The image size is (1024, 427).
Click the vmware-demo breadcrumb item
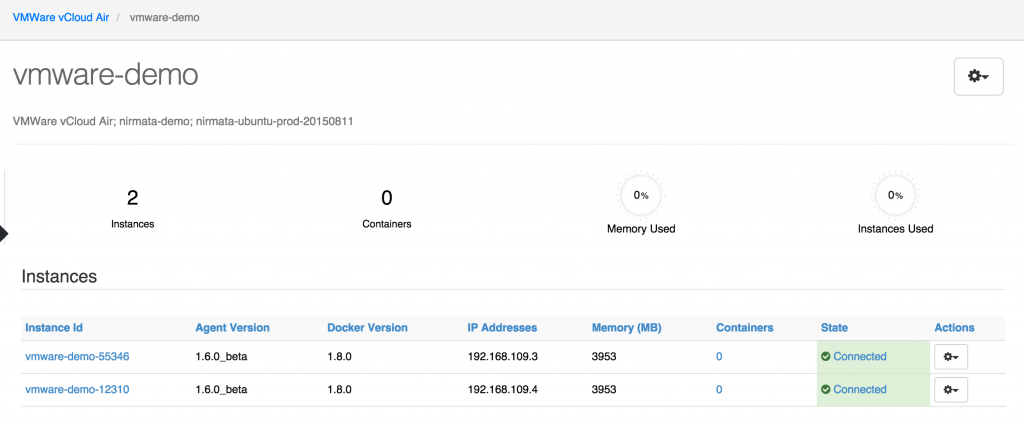click(x=165, y=18)
